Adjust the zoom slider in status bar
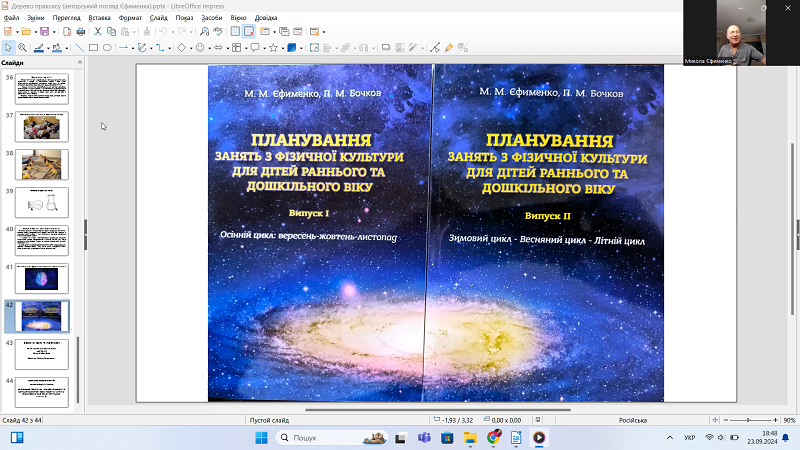Screen dimensions: 800x450 [750, 420]
